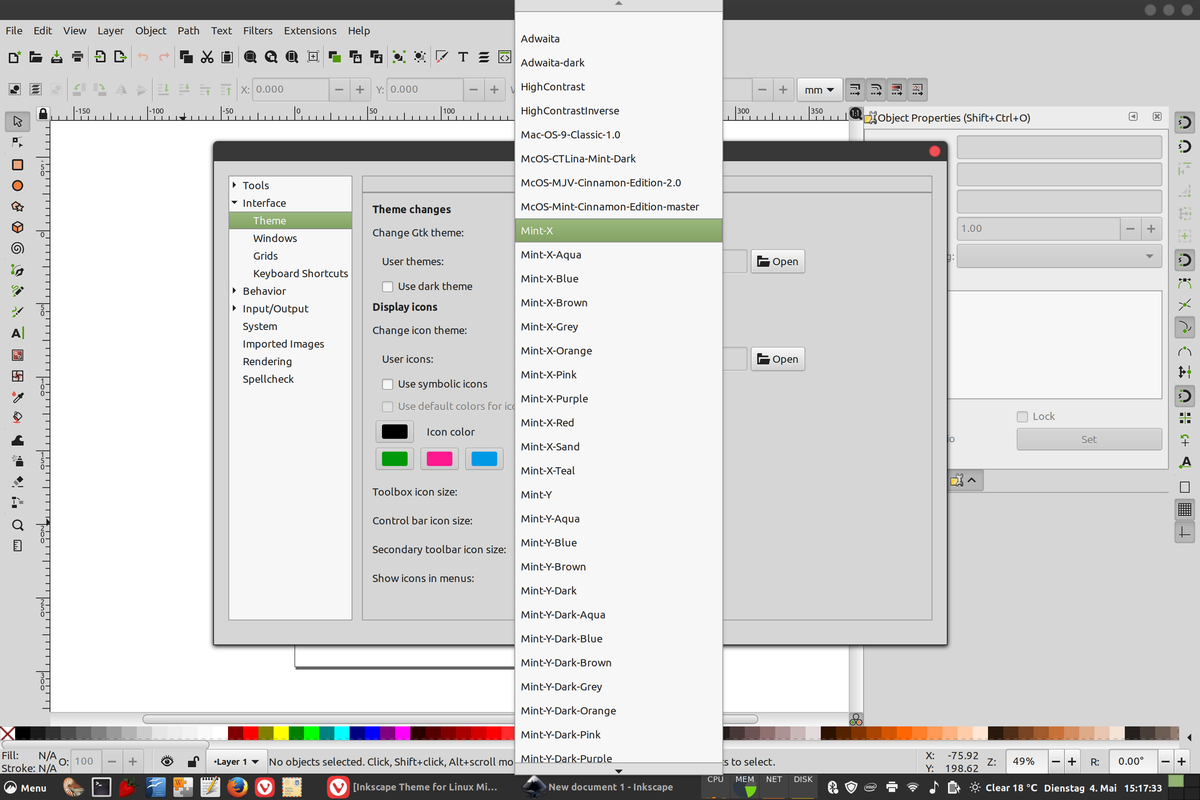Choose HighContrast from theme list

(618, 87)
